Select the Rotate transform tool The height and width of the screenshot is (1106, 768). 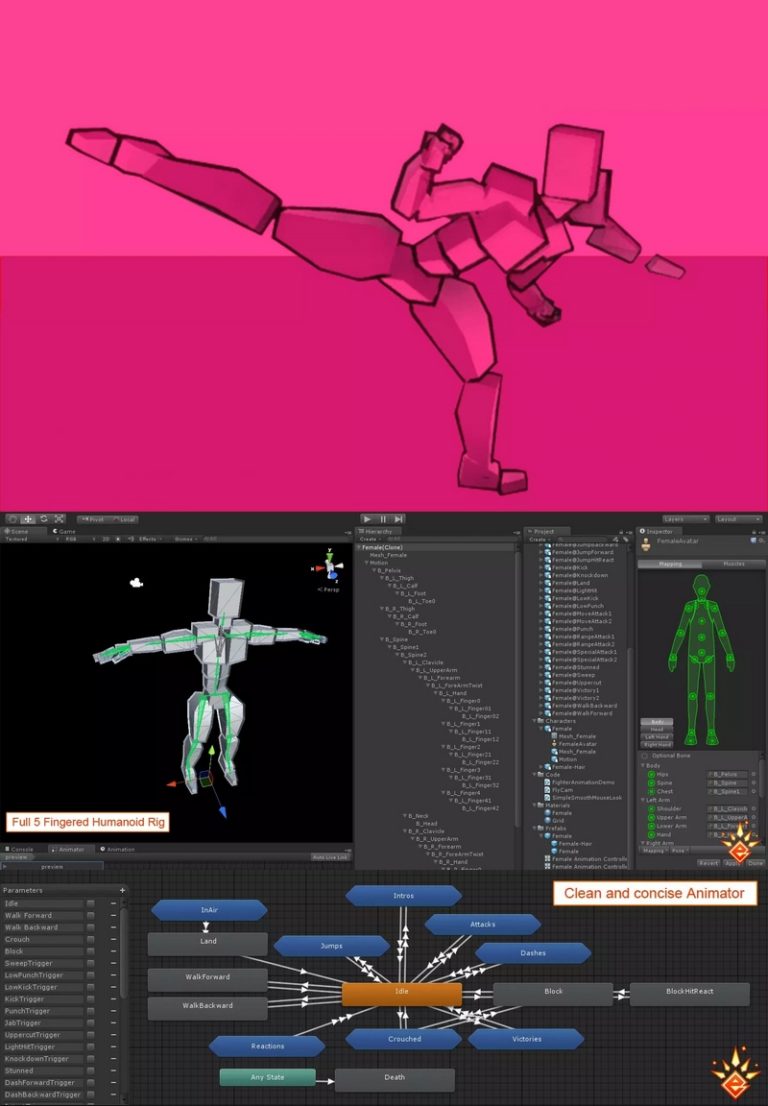44,518
